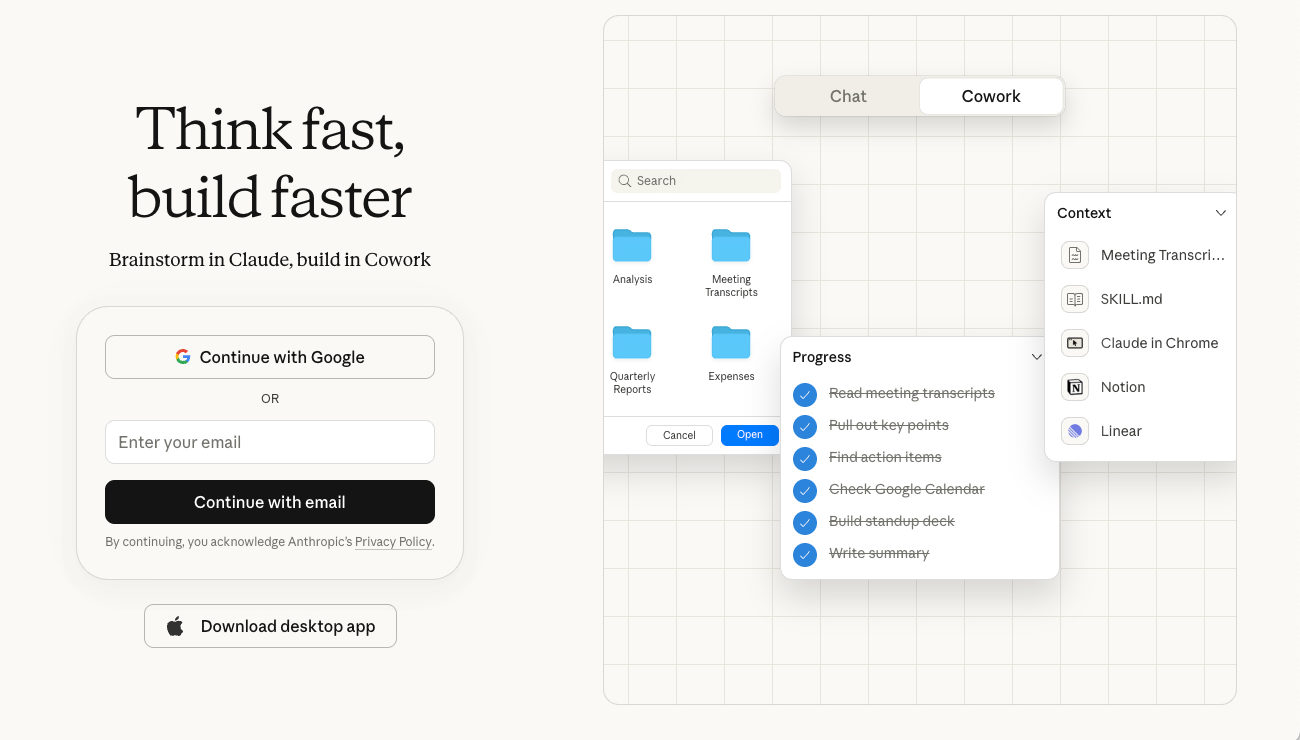Toggle the Build standup deck checkbox

pyautogui.click(x=805, y=522)
